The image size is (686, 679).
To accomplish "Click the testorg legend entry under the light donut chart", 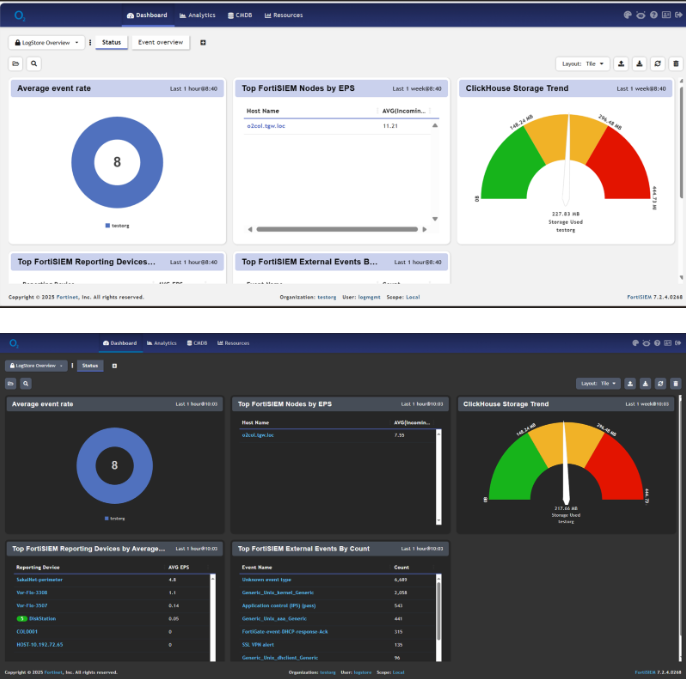I will click(117, 226).
